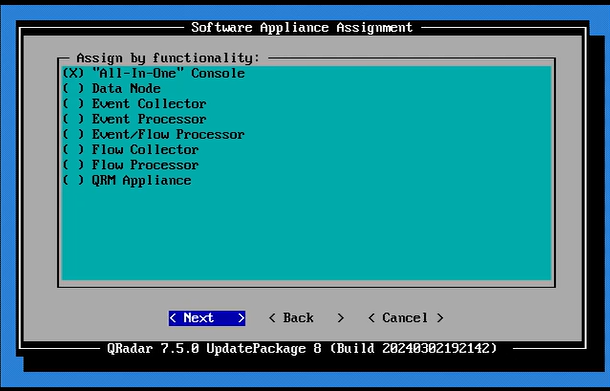
Task: Choose the Flow Collector radio option
Action: tap(131, 150)
